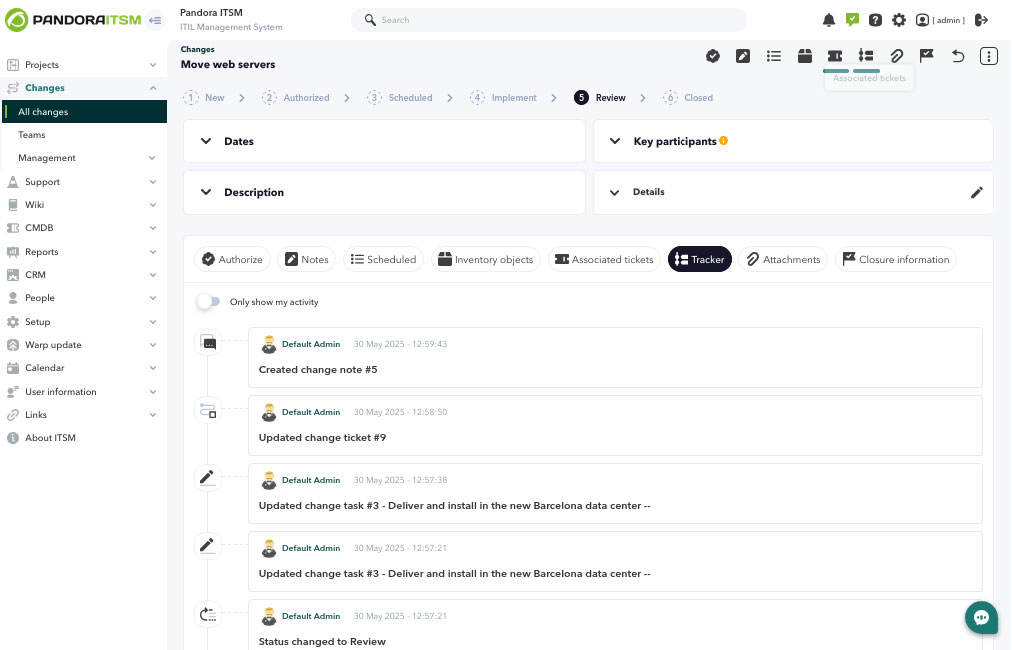Open Teams in the sidebar
The image size is (1012, 650).
[x=83, y=135]
